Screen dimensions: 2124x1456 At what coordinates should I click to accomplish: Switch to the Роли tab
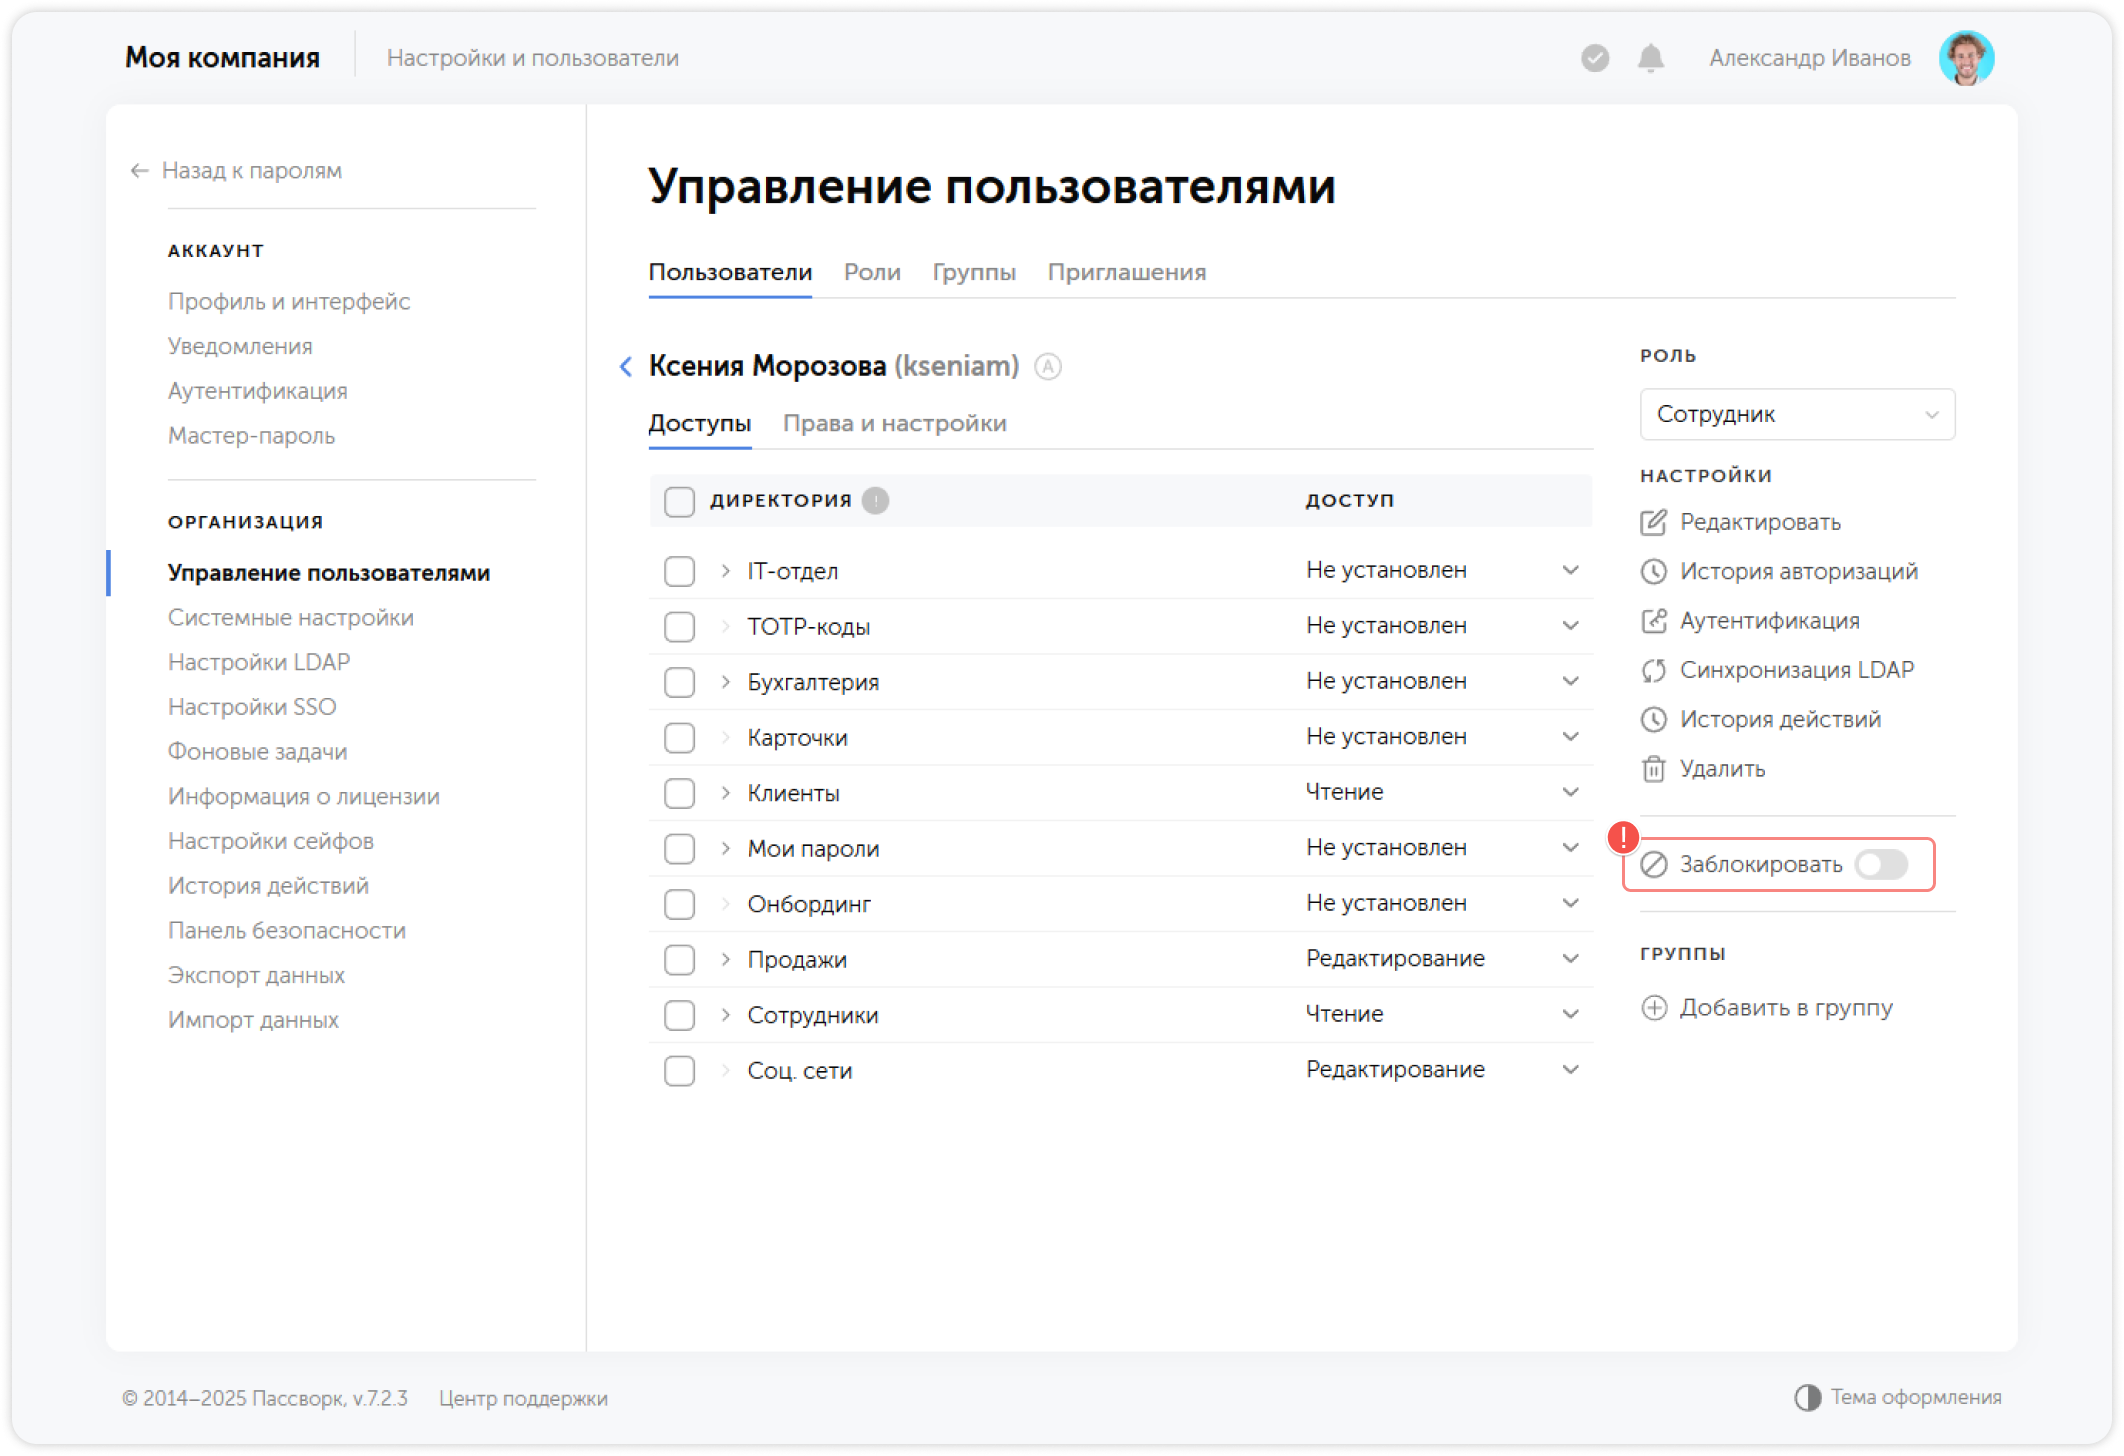coord(871,272)
